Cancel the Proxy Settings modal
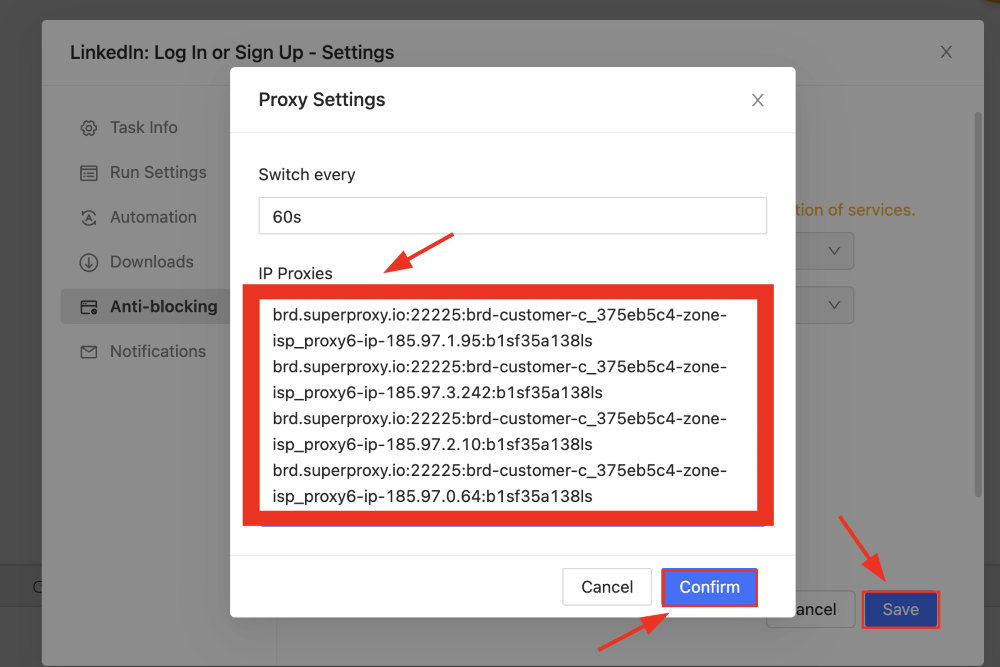The image size is (1000, 667). 607,587
